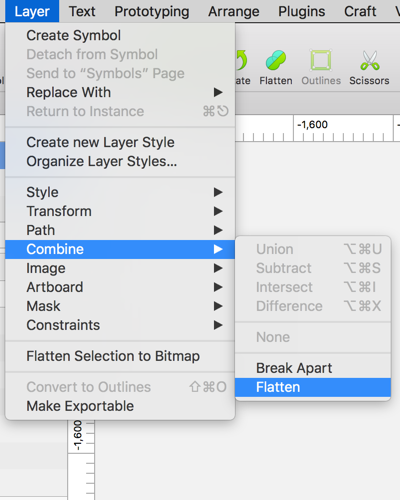This screenshot has height=500, width=400.
Task: Click the Outlines toolbar icon
Action: click(x=321, y=60)
